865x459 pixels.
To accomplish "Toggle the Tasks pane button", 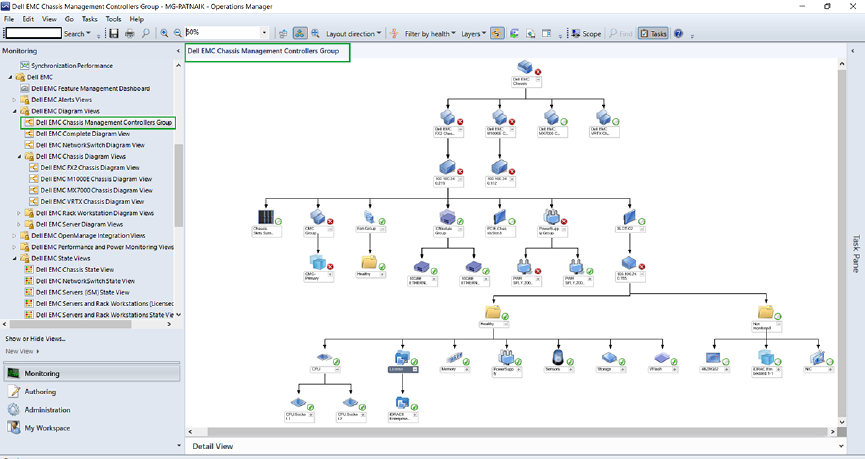I will pyautogui.click(x=653, y=34).
